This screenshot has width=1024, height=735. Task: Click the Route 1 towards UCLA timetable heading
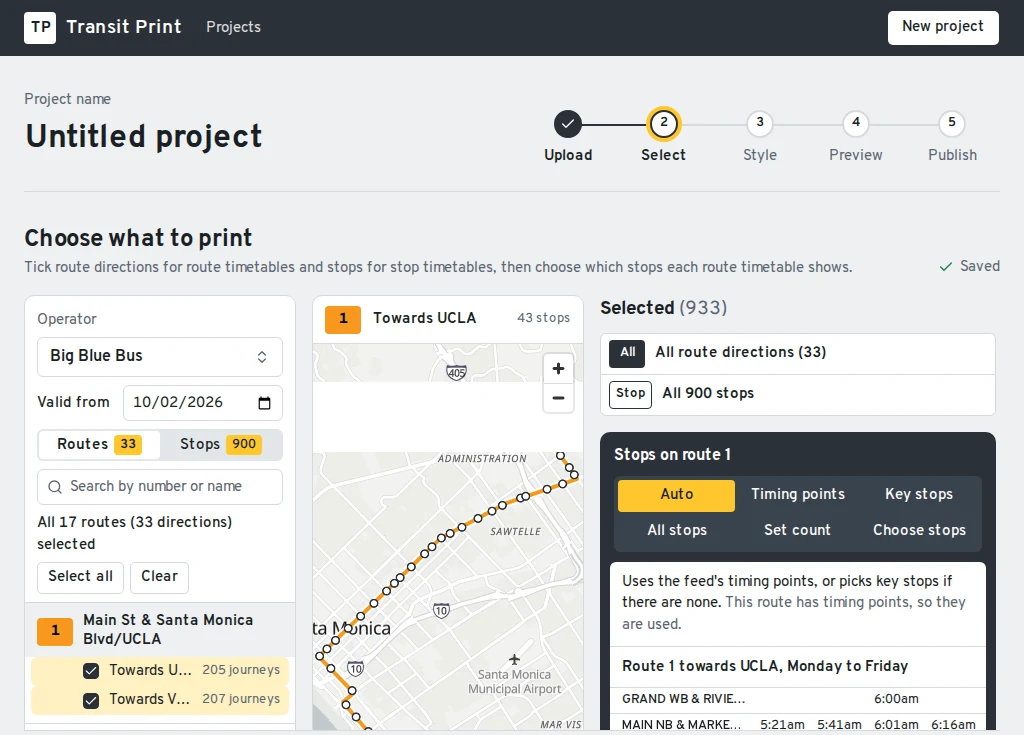(x=765, y=666)
